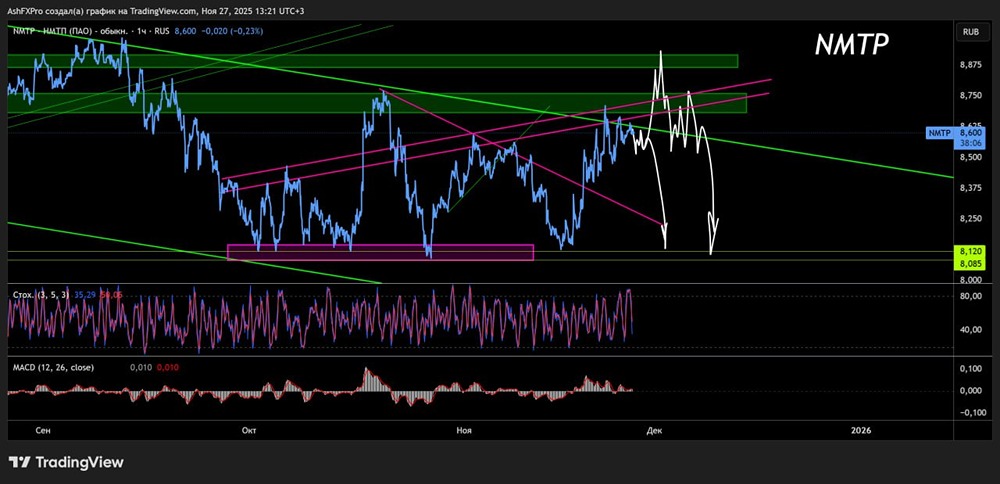Click the 0,100 MACD scale label
Image resolution: width=1000 pixels, height=484 pixels.
point(970,369)
